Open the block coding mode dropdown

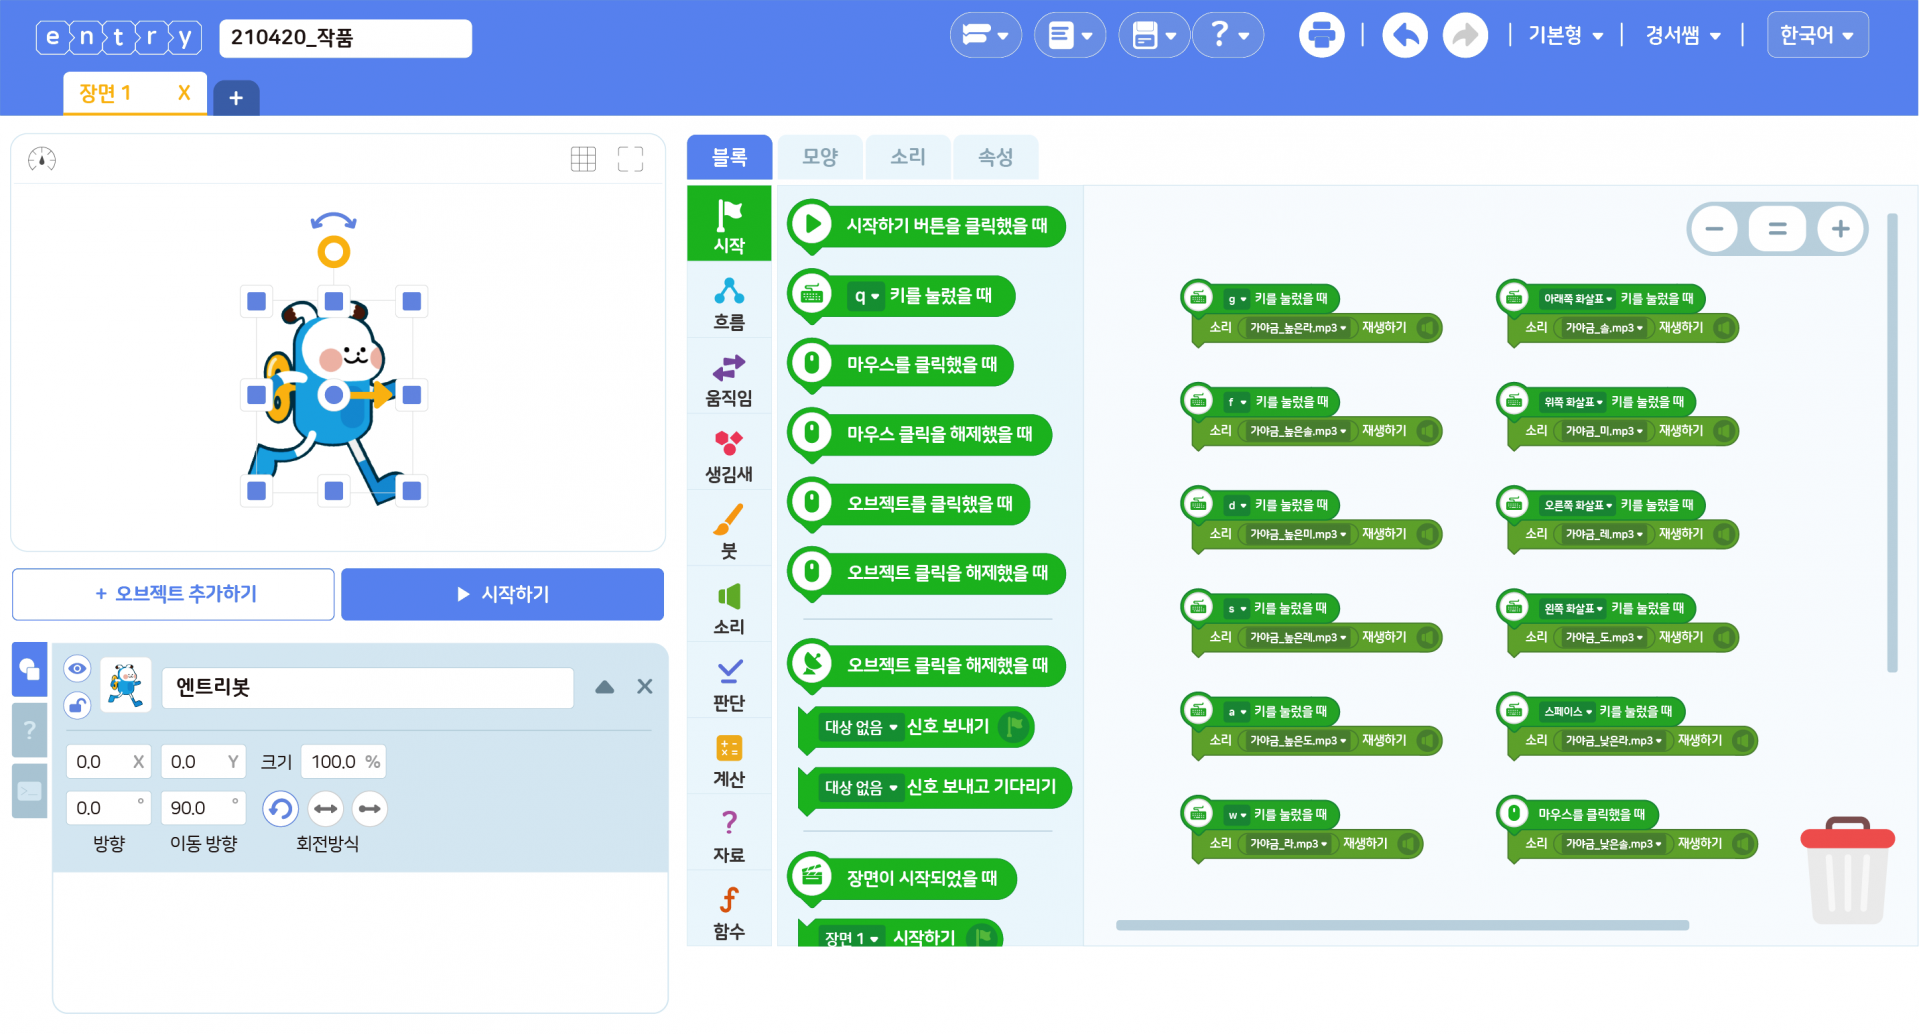coord(985,36)
